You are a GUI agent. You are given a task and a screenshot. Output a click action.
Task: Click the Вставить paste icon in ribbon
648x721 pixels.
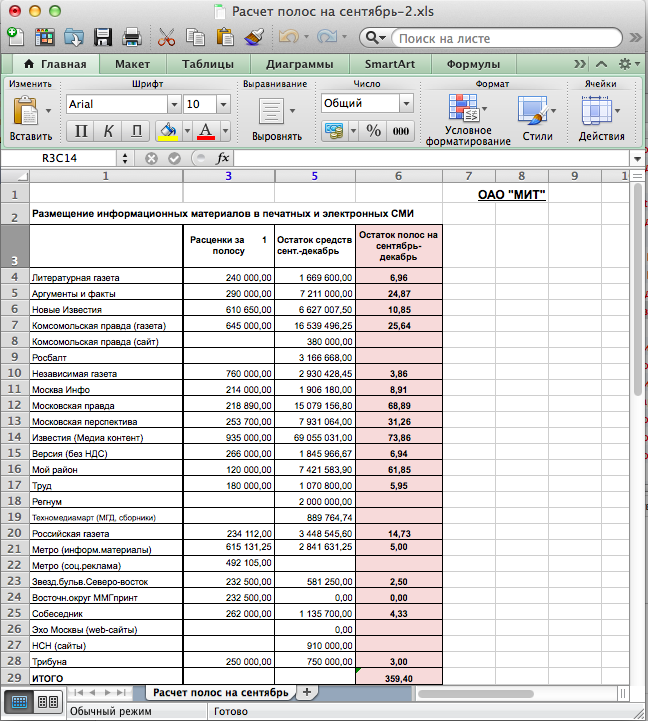pos(25,111)
